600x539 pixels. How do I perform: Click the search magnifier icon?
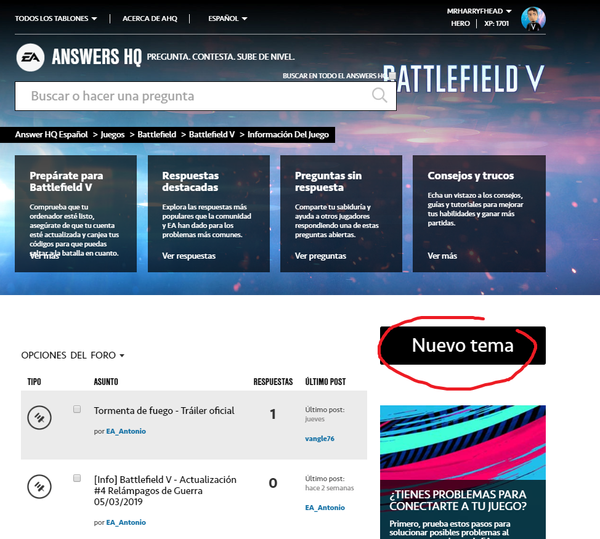point(379,95)
